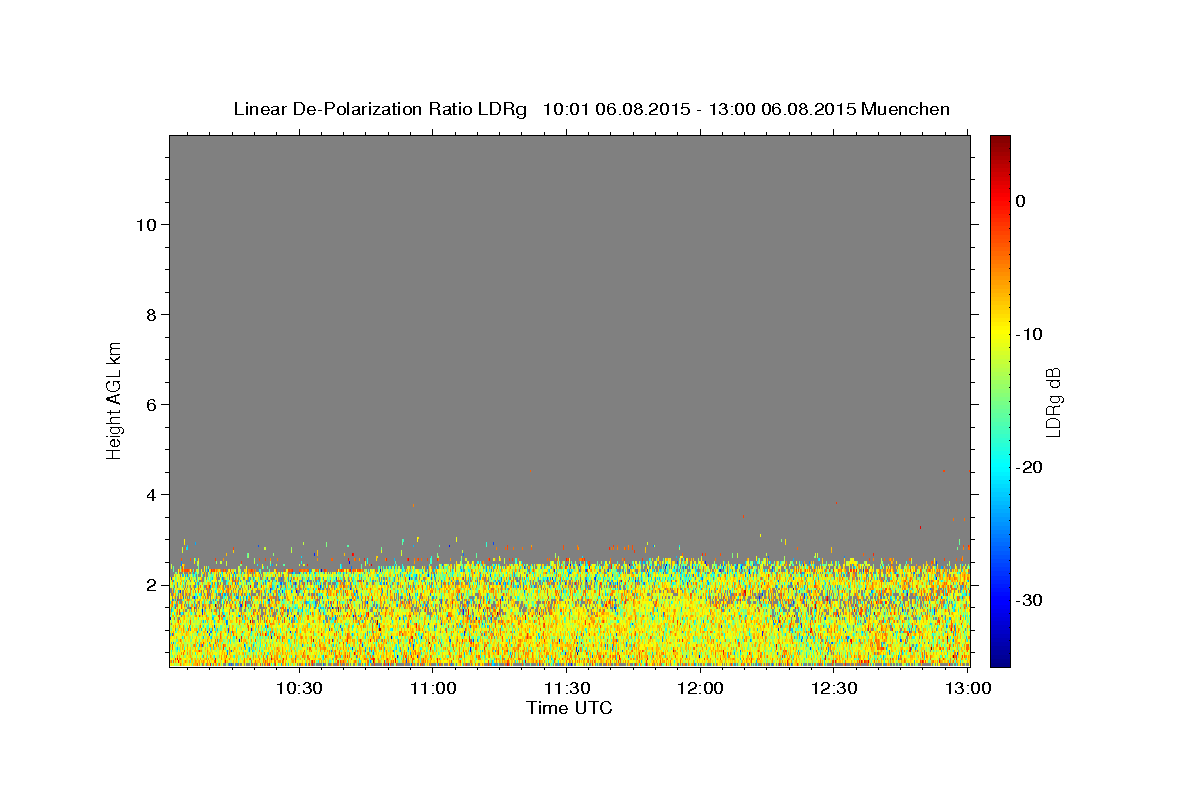Click the 12:00 time tick label

(700, 688)
